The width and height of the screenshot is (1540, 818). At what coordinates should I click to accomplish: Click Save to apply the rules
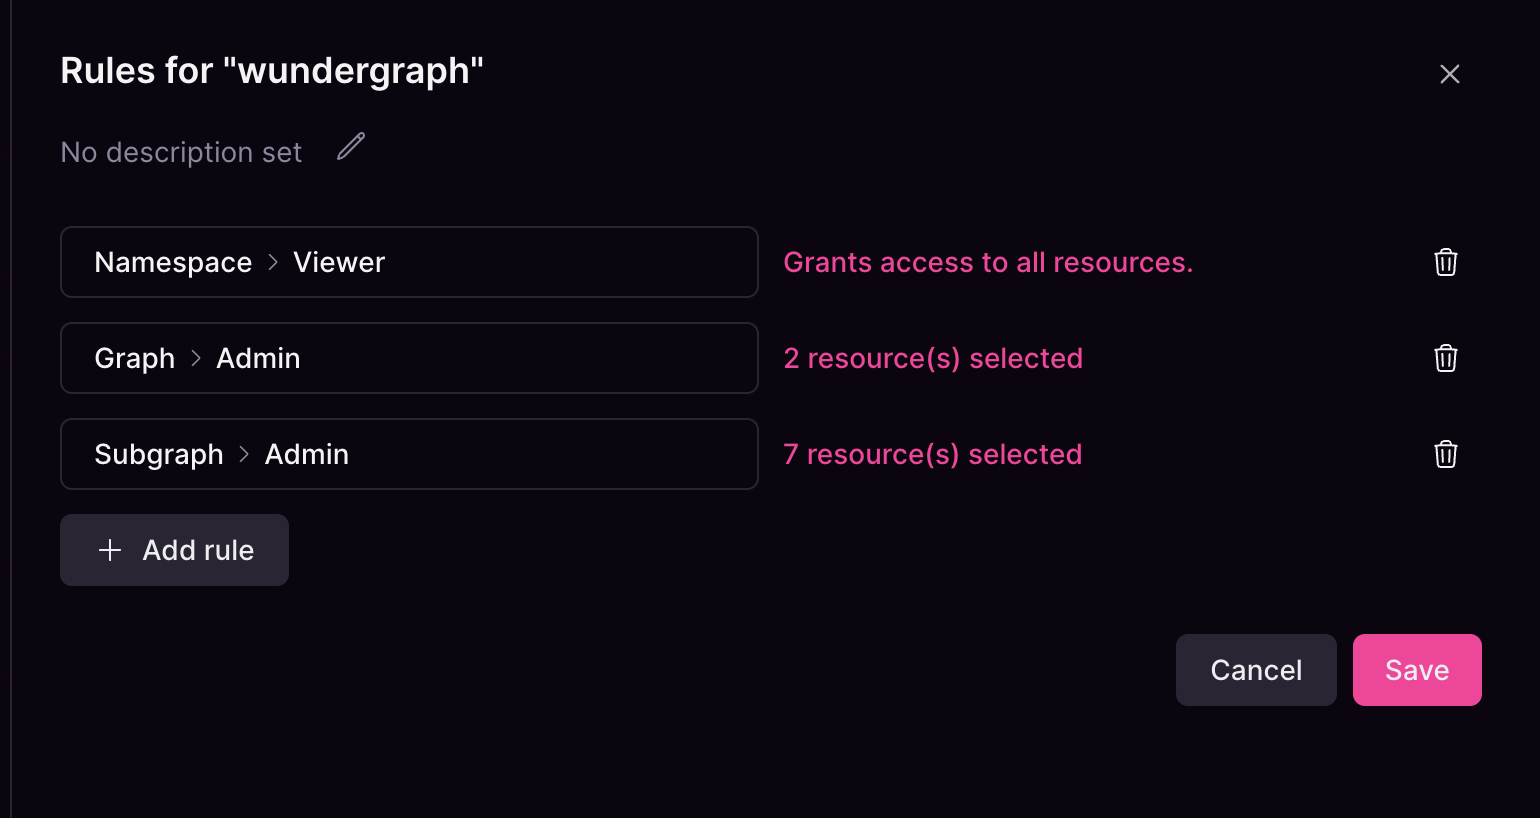(x=1417, y=670)
